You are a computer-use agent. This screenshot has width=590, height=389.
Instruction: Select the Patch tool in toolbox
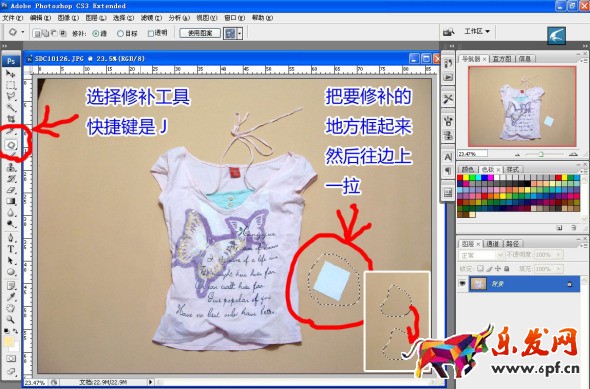[11, 145]
